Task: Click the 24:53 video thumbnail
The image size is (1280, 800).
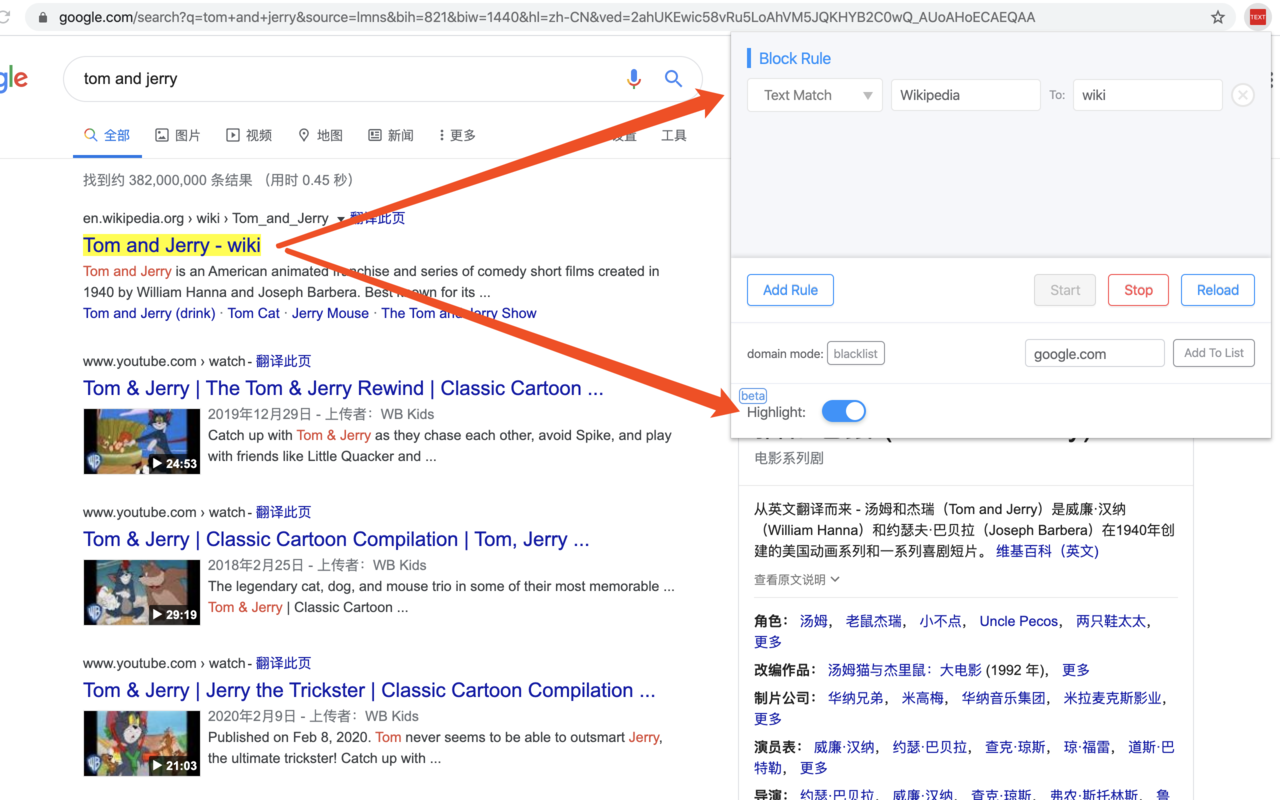Action: pyautogui.click(x=141, y=442)
